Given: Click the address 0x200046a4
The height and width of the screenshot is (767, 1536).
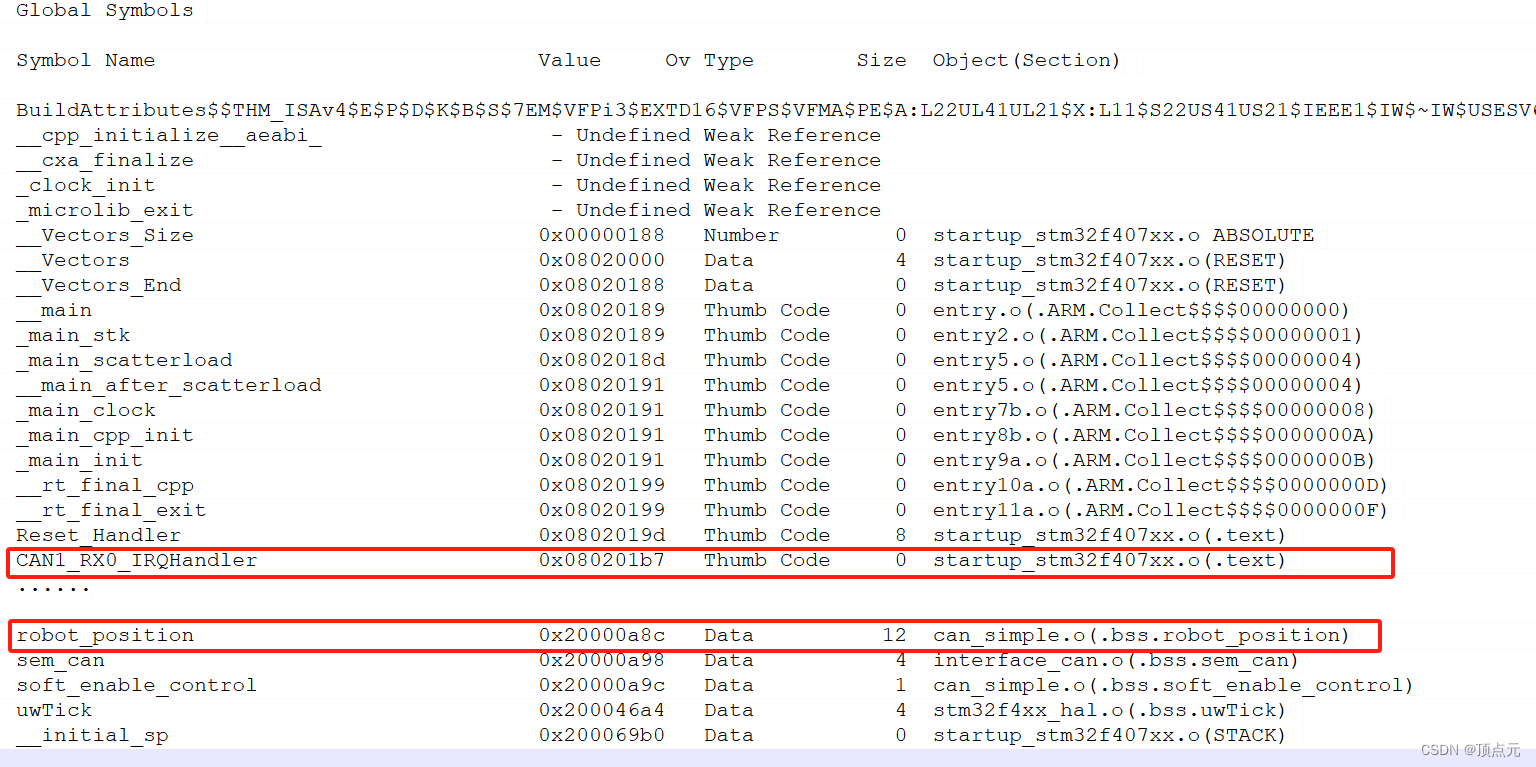Looking at the screenshot, I should pyautogui.click(x=602, y=710).
